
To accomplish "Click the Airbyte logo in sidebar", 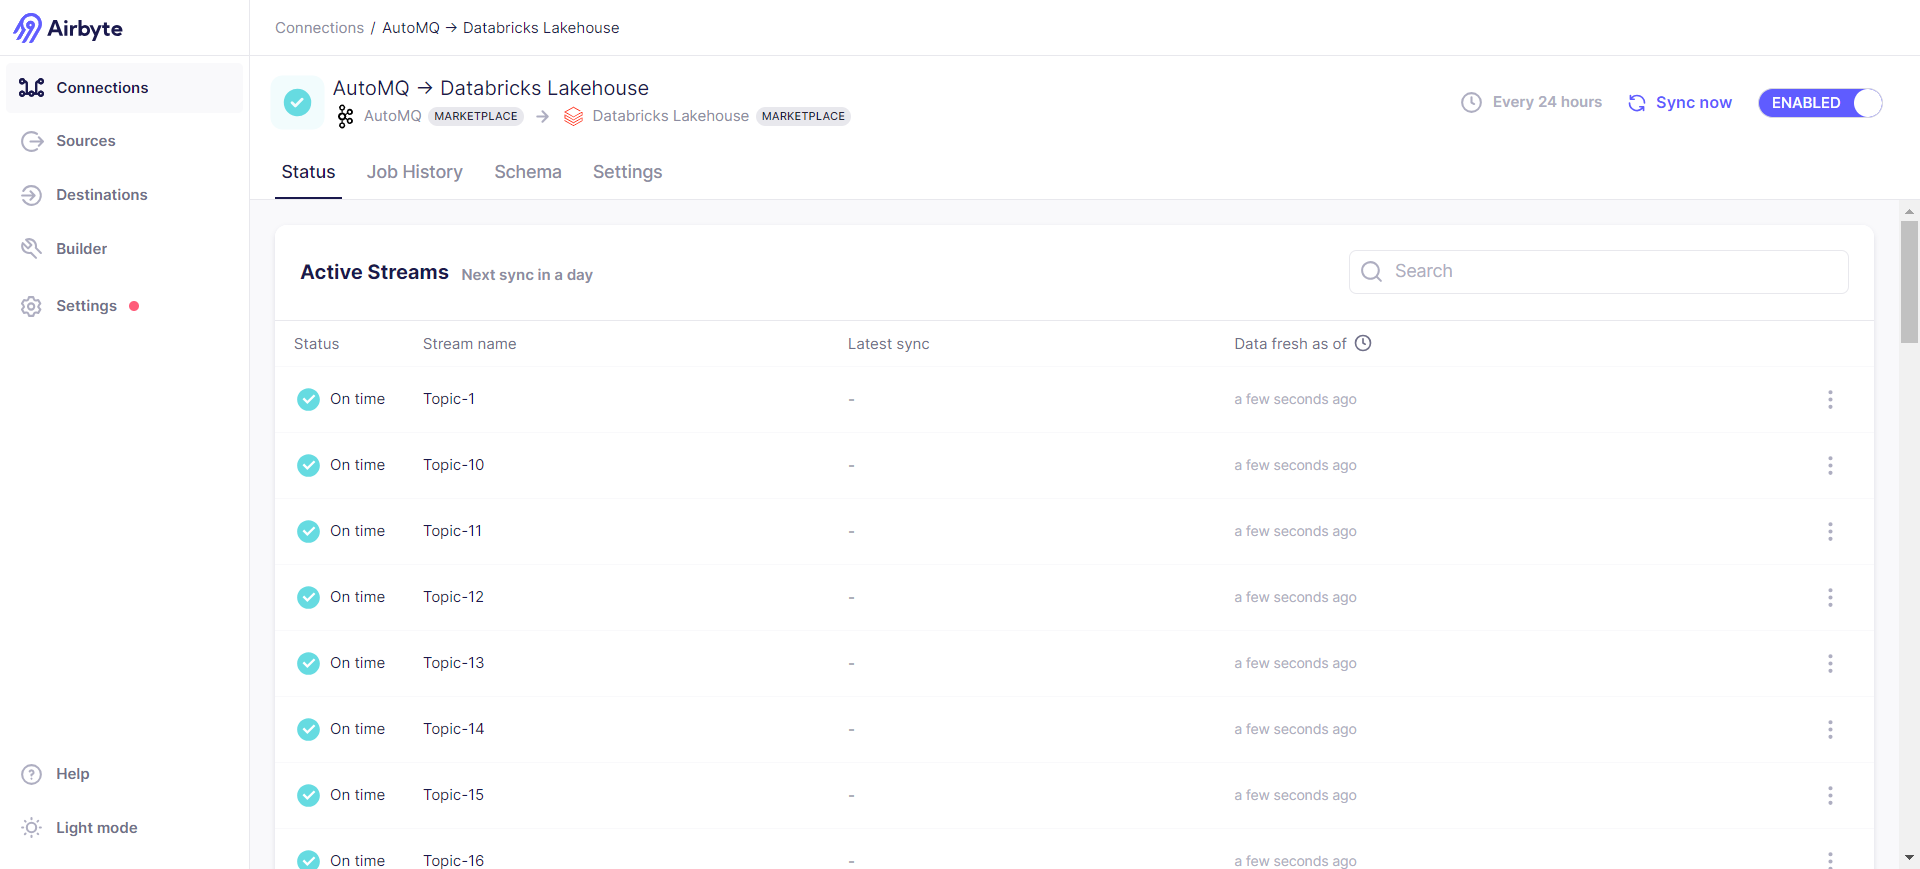I will click(68, 28).
